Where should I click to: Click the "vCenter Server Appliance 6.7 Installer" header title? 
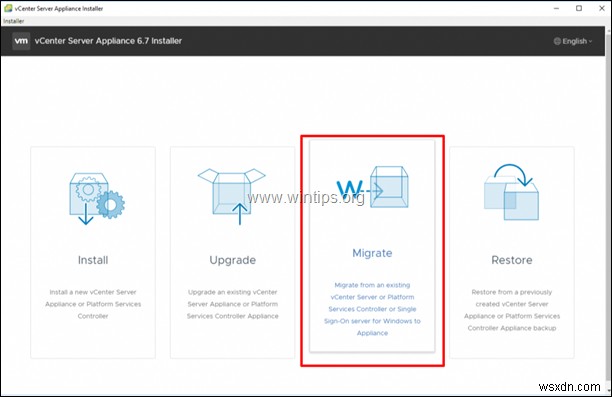(x=108, y=41)
